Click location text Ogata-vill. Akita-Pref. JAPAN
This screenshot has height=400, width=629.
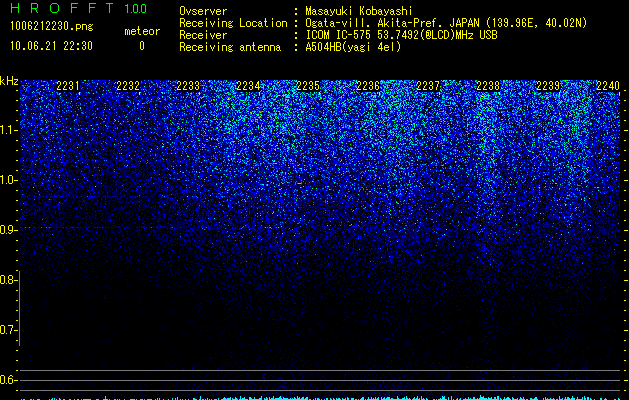pyautogui.click(x=392, y=23)
